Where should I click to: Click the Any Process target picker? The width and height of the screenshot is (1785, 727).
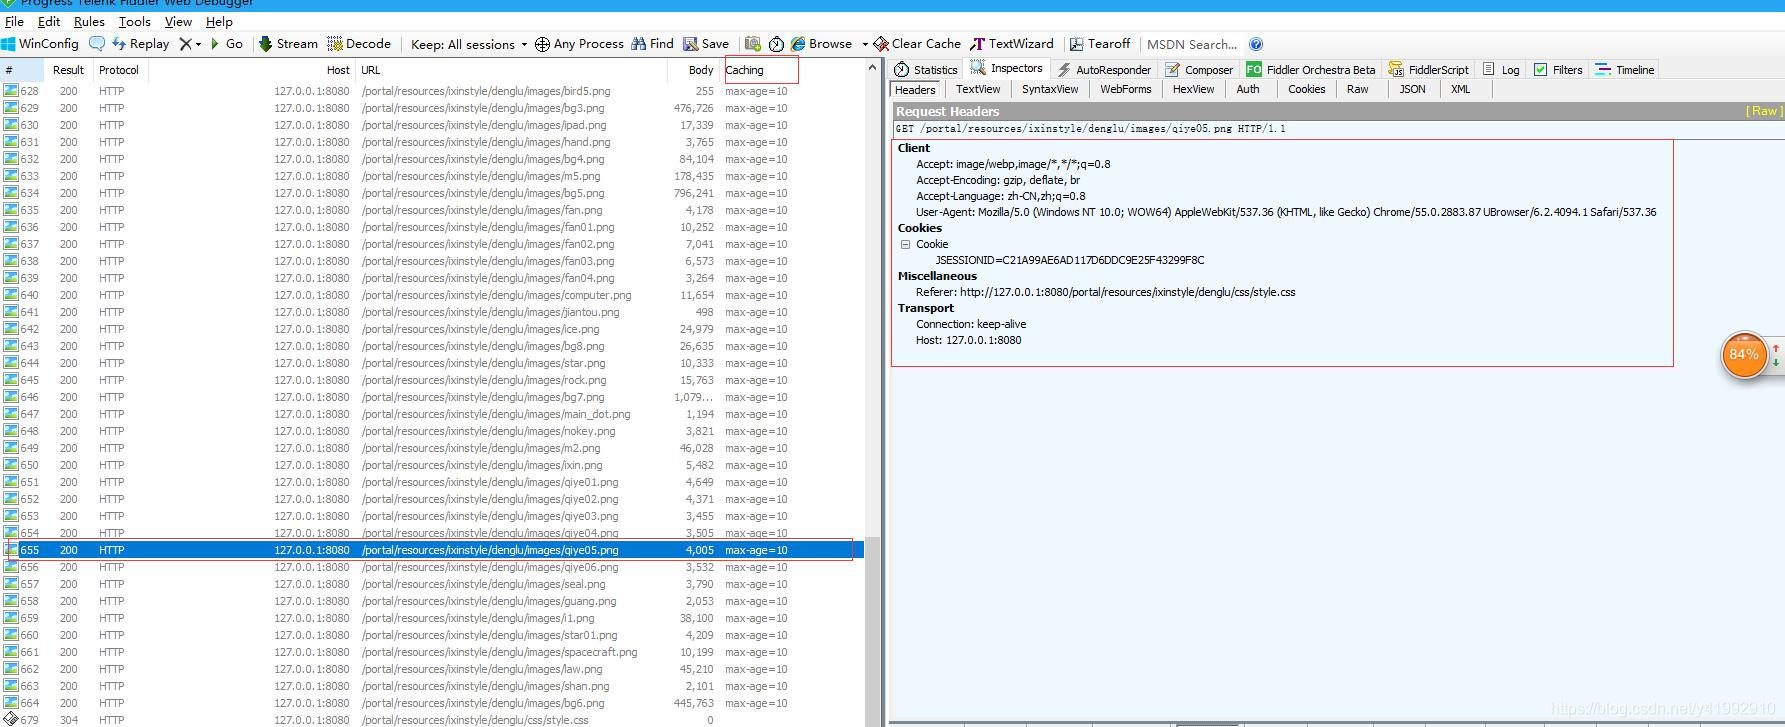pyautogui.click(x=579, y=44)
